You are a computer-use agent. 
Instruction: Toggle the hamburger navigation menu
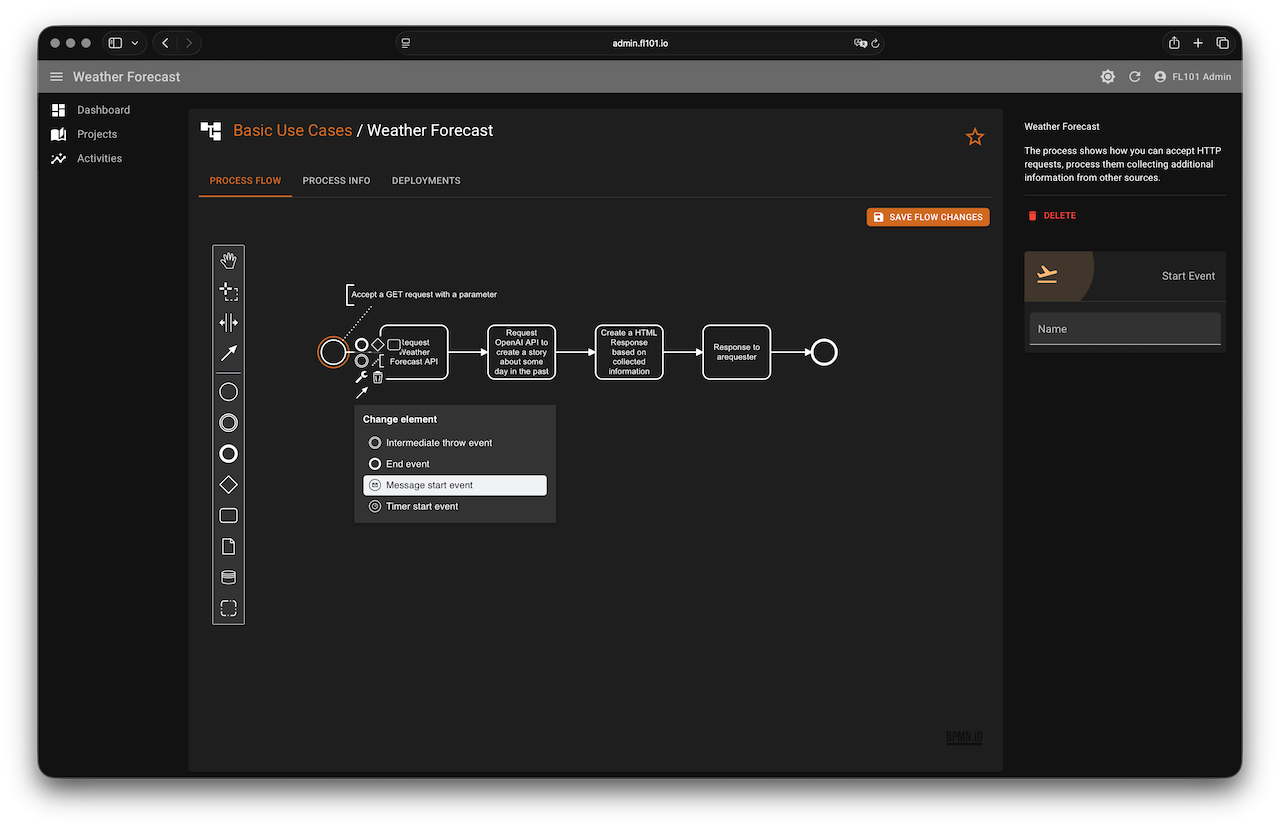56,77
